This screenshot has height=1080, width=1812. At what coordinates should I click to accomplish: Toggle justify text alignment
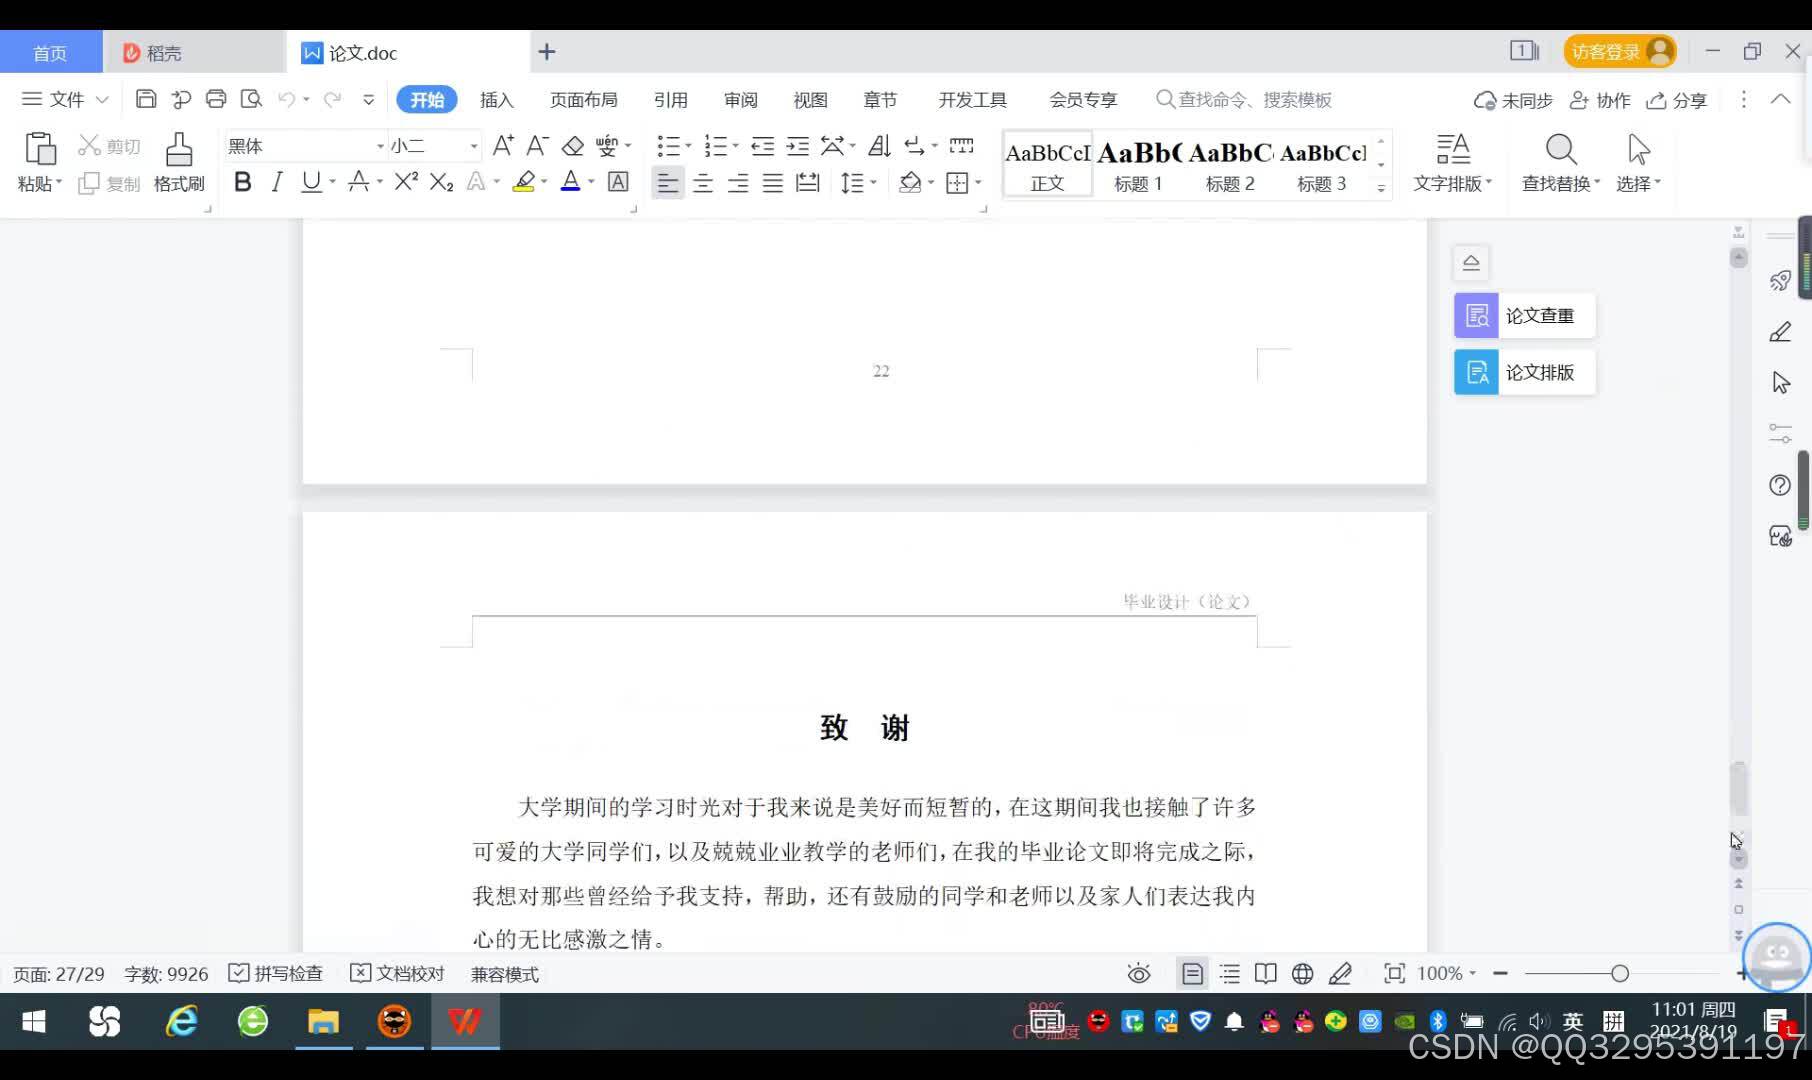point(773,182)
